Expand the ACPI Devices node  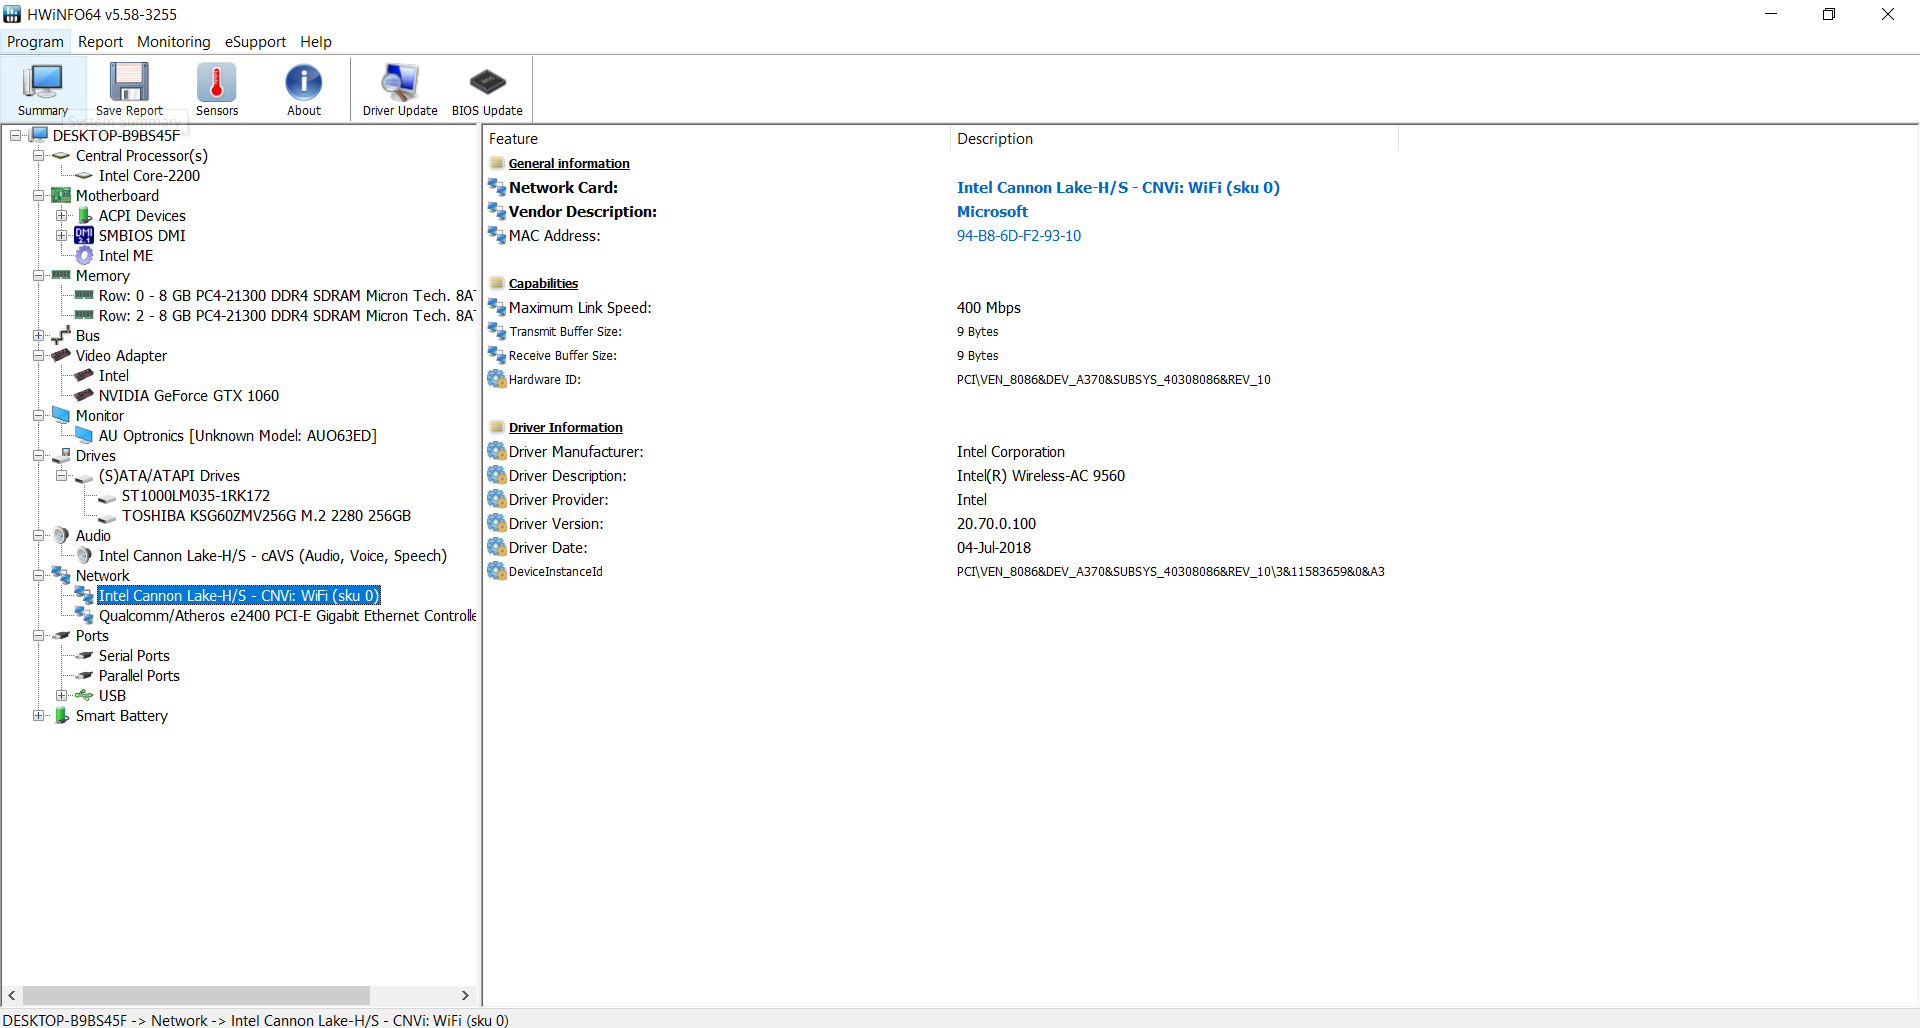pyautogui.click(x=61, y=215)
